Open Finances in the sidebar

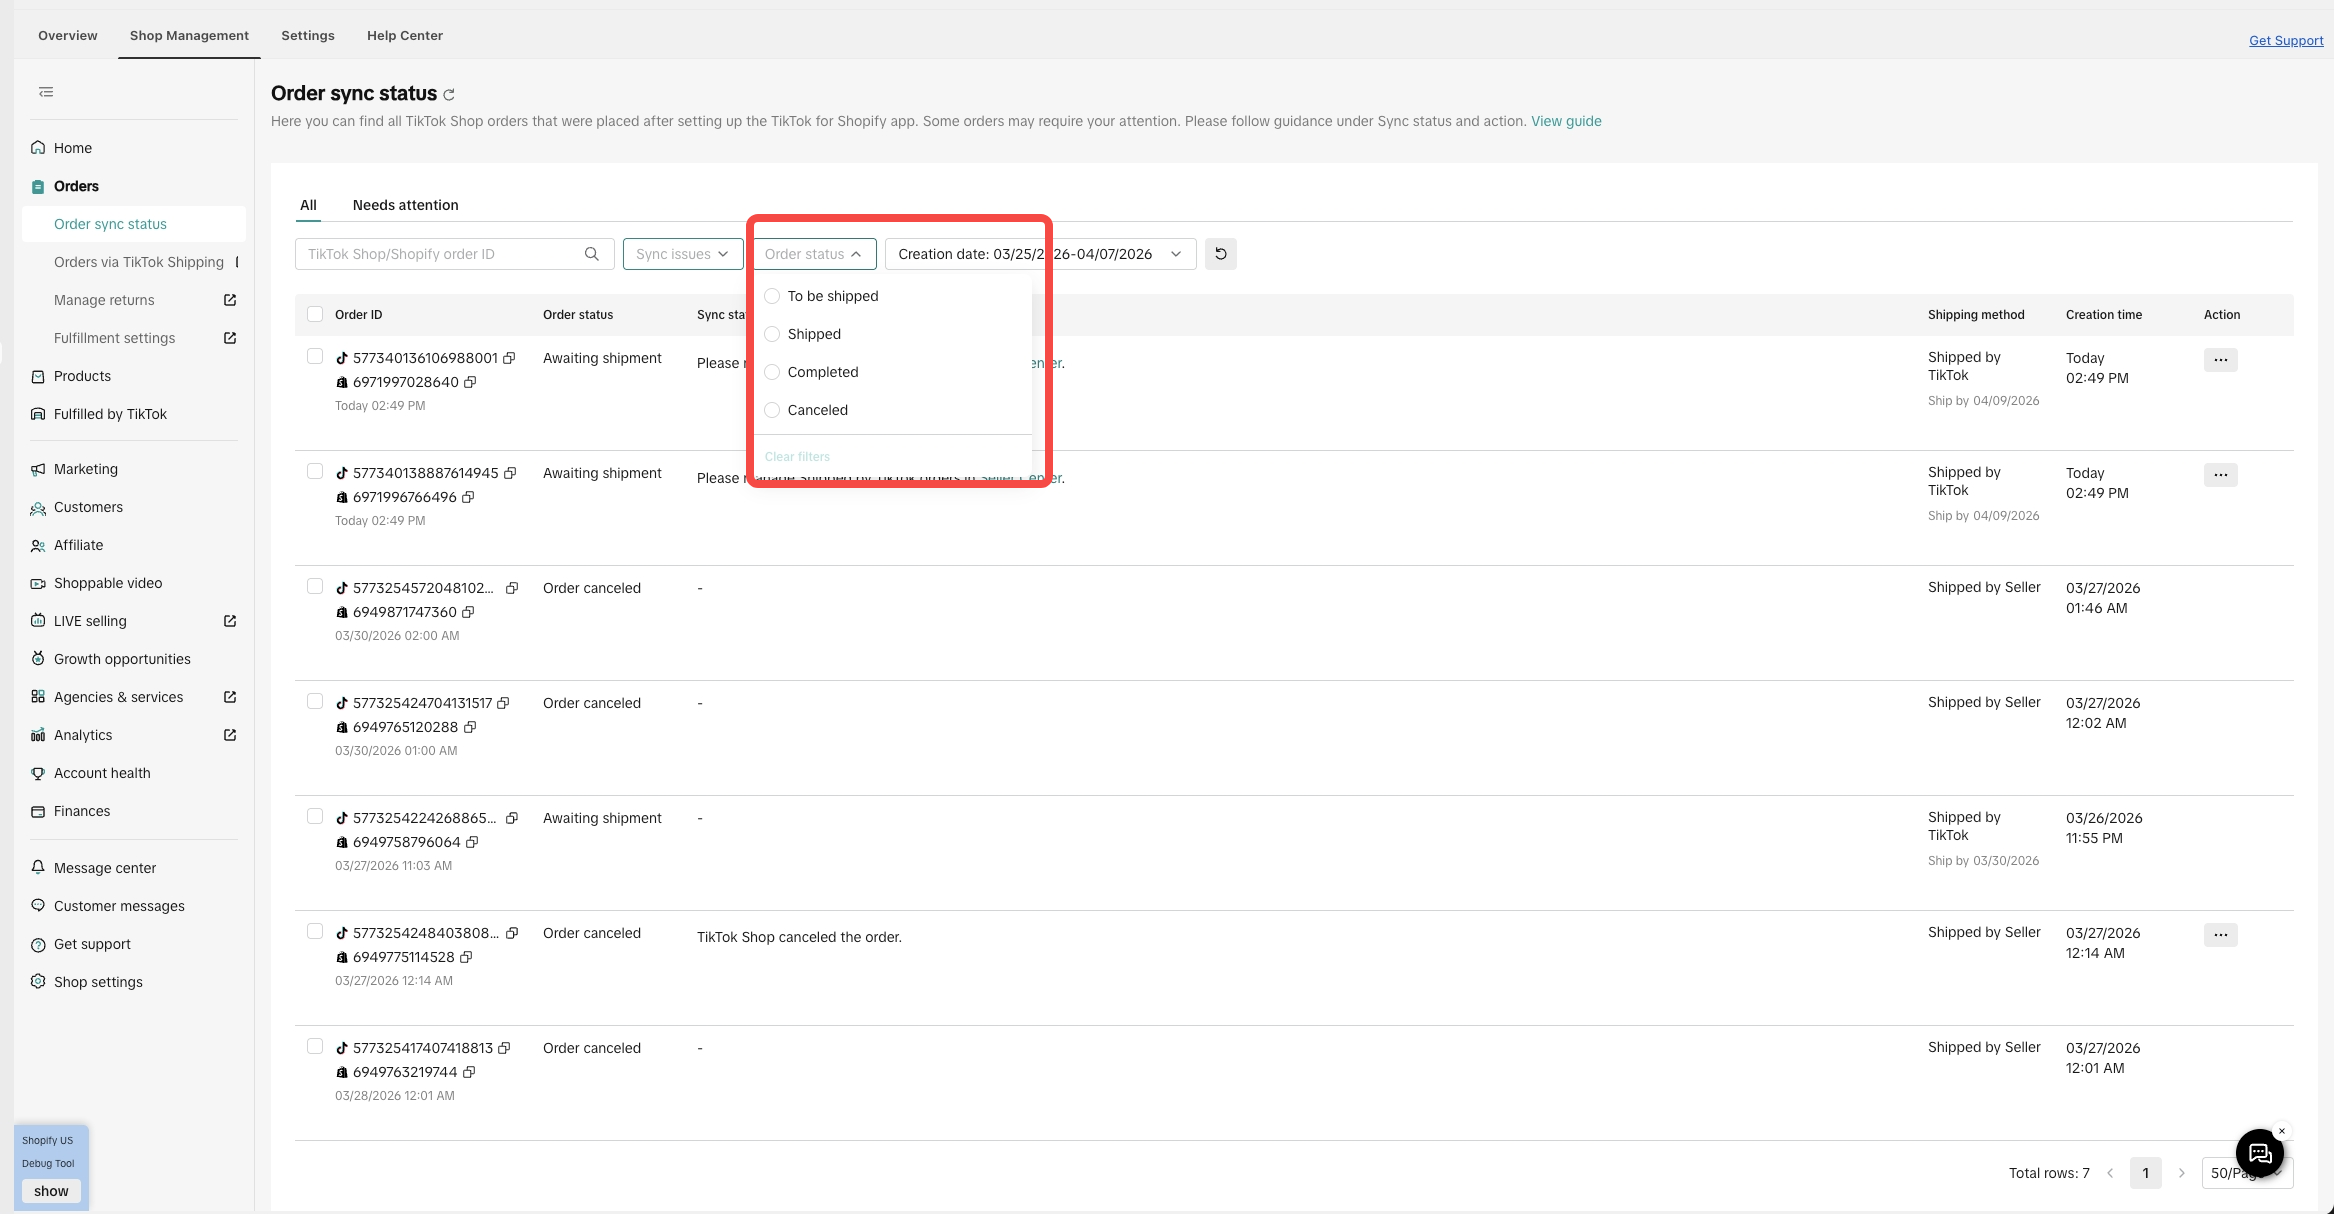tap(82, 811)
